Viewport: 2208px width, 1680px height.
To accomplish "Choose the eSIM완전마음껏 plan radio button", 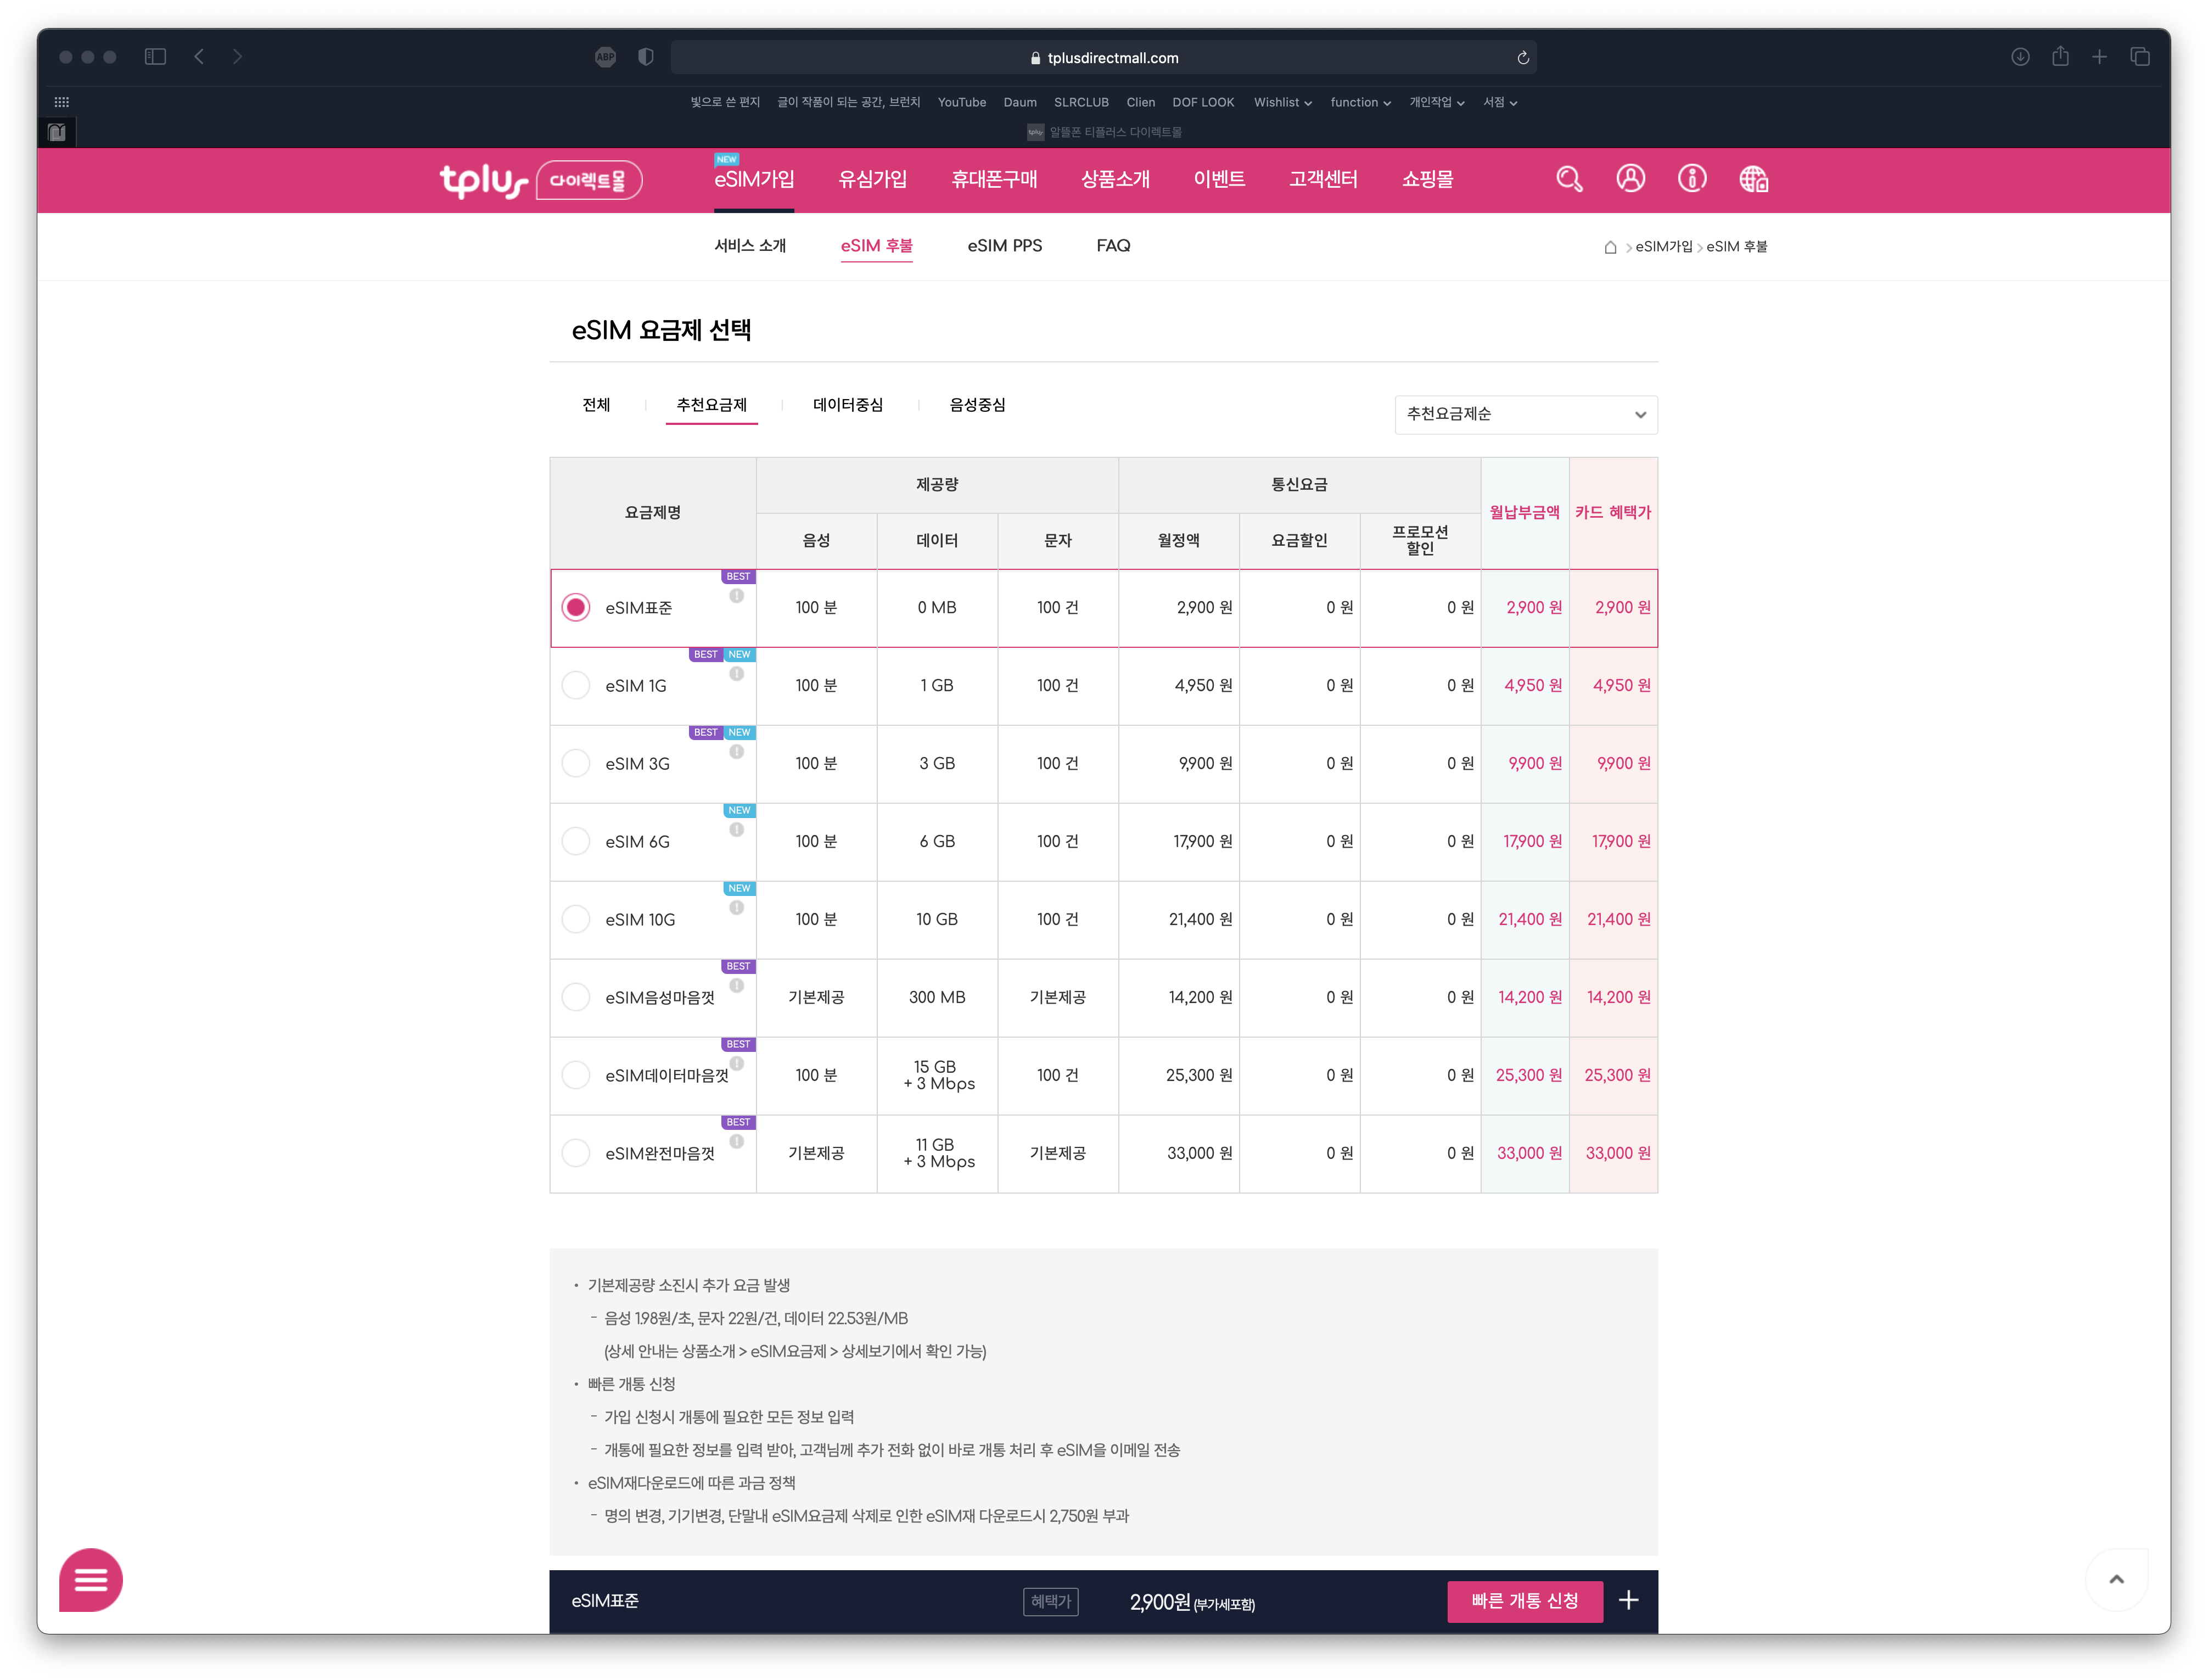I will click(x=576, y=1153).
